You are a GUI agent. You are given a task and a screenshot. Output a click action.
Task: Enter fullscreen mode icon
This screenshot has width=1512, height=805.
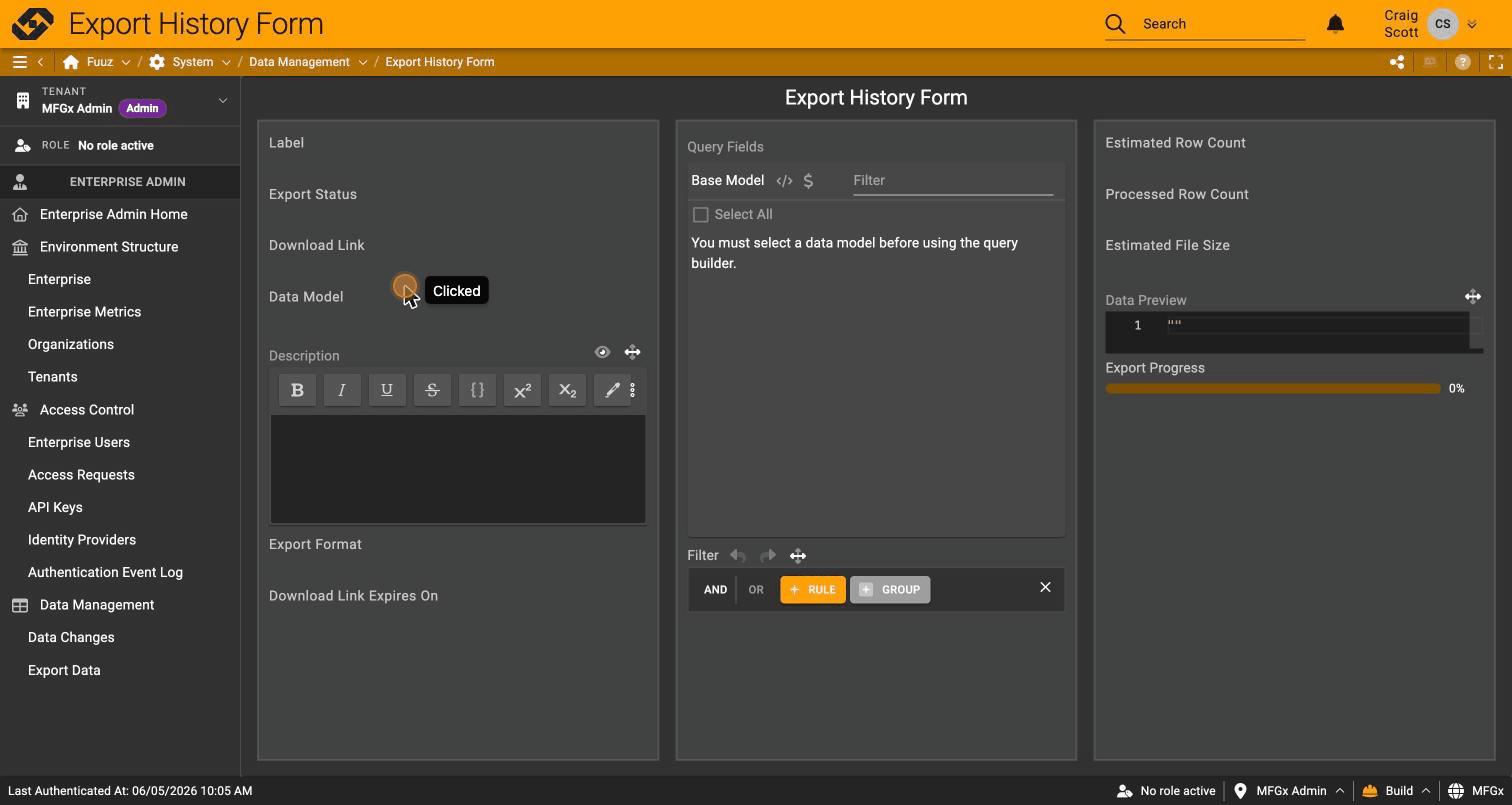(1496, 62)
